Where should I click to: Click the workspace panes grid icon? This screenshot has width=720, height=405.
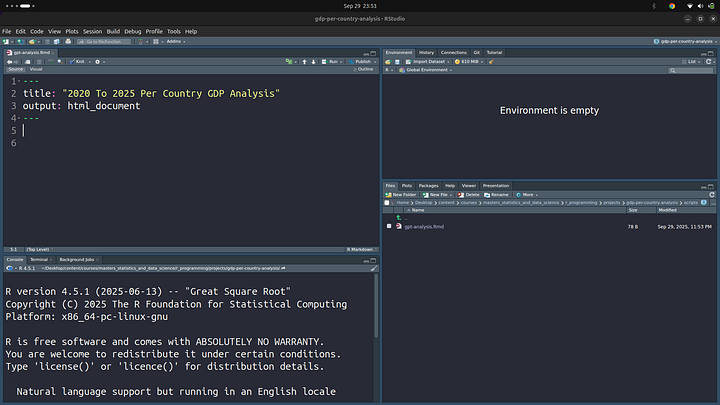[156, 41]
